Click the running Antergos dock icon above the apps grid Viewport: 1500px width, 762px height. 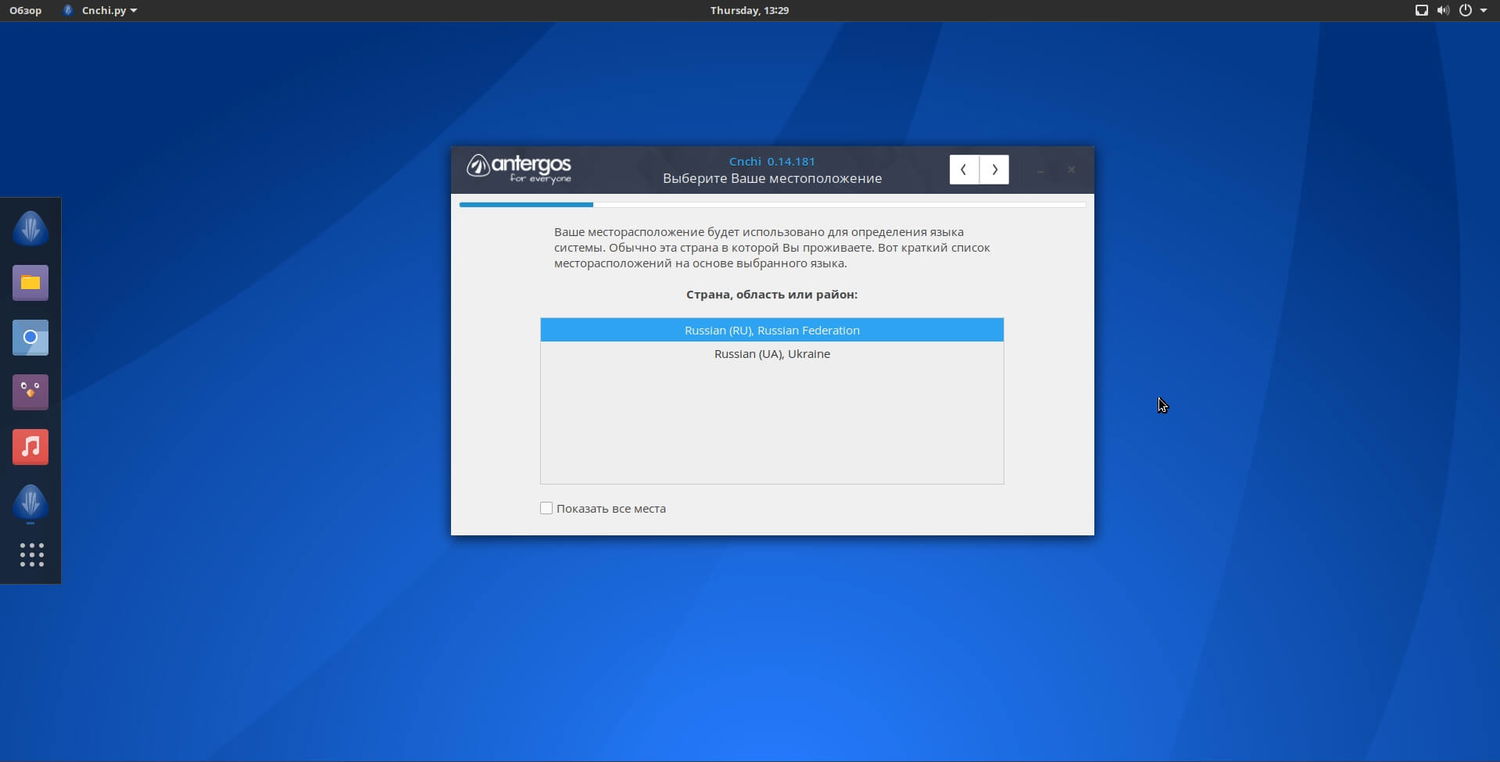click(x=30, y=501)
